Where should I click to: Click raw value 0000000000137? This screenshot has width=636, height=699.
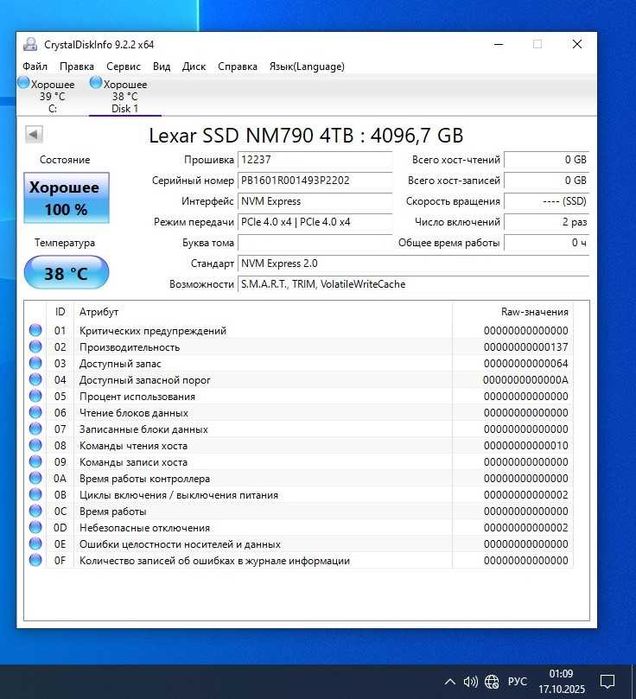(526, 347)
